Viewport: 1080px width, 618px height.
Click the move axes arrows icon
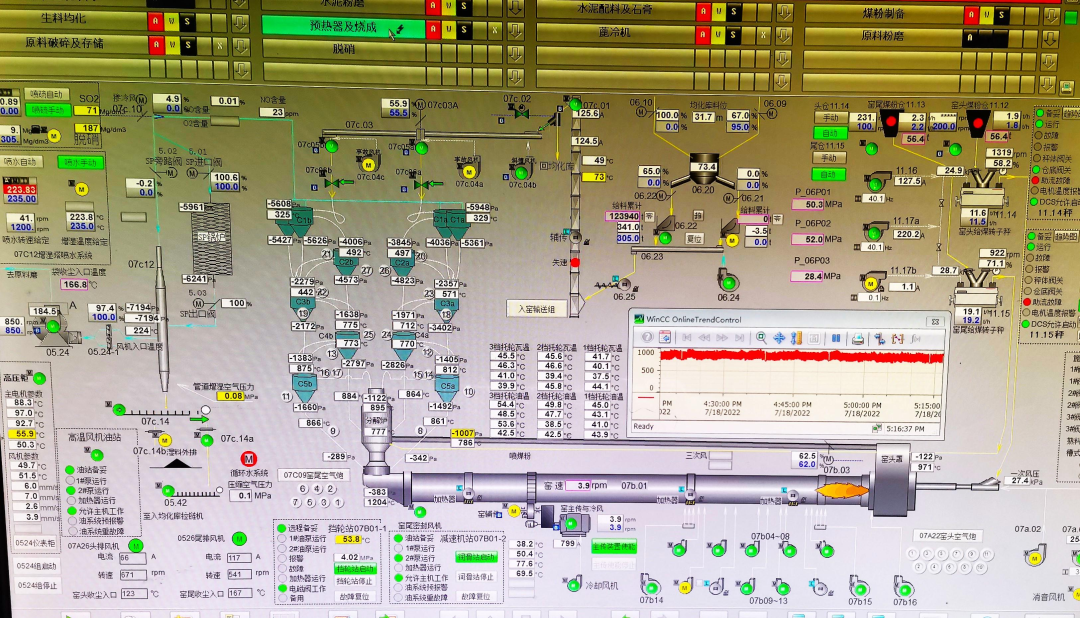click(x=779, y=338)
